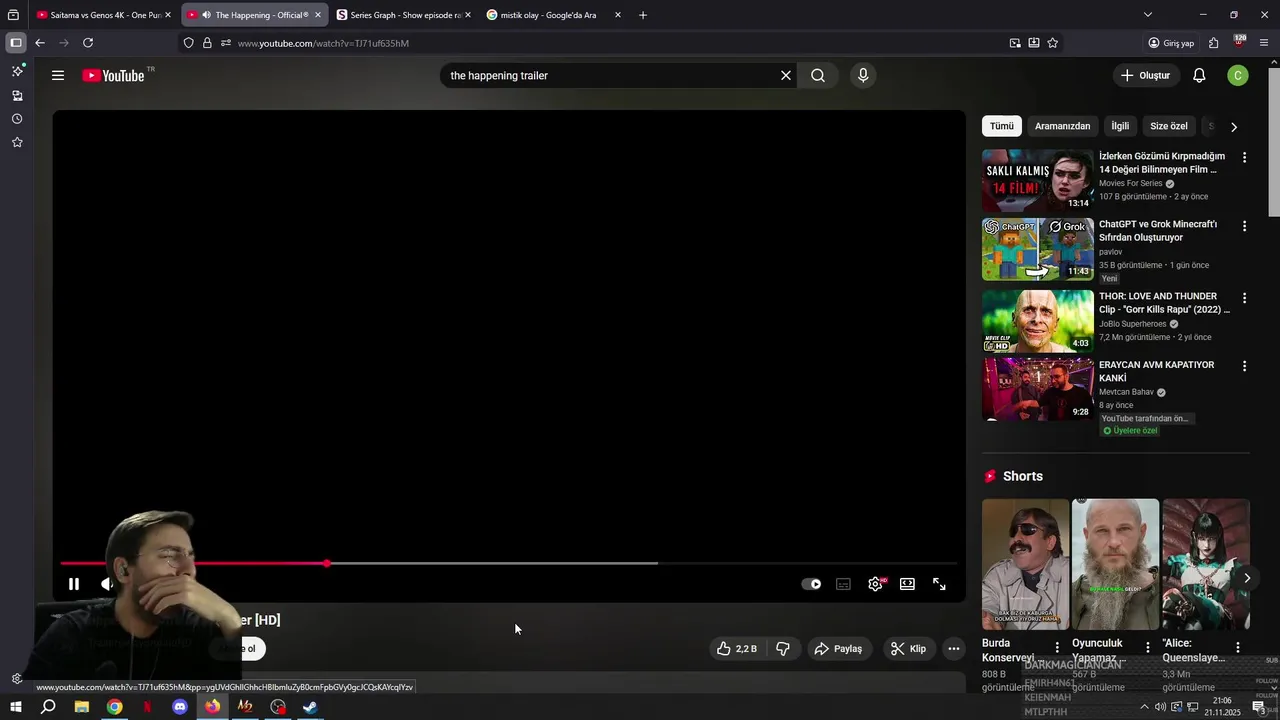Open sidebar history clock icon
The image size is (1280, 720).
coord(17,119)
